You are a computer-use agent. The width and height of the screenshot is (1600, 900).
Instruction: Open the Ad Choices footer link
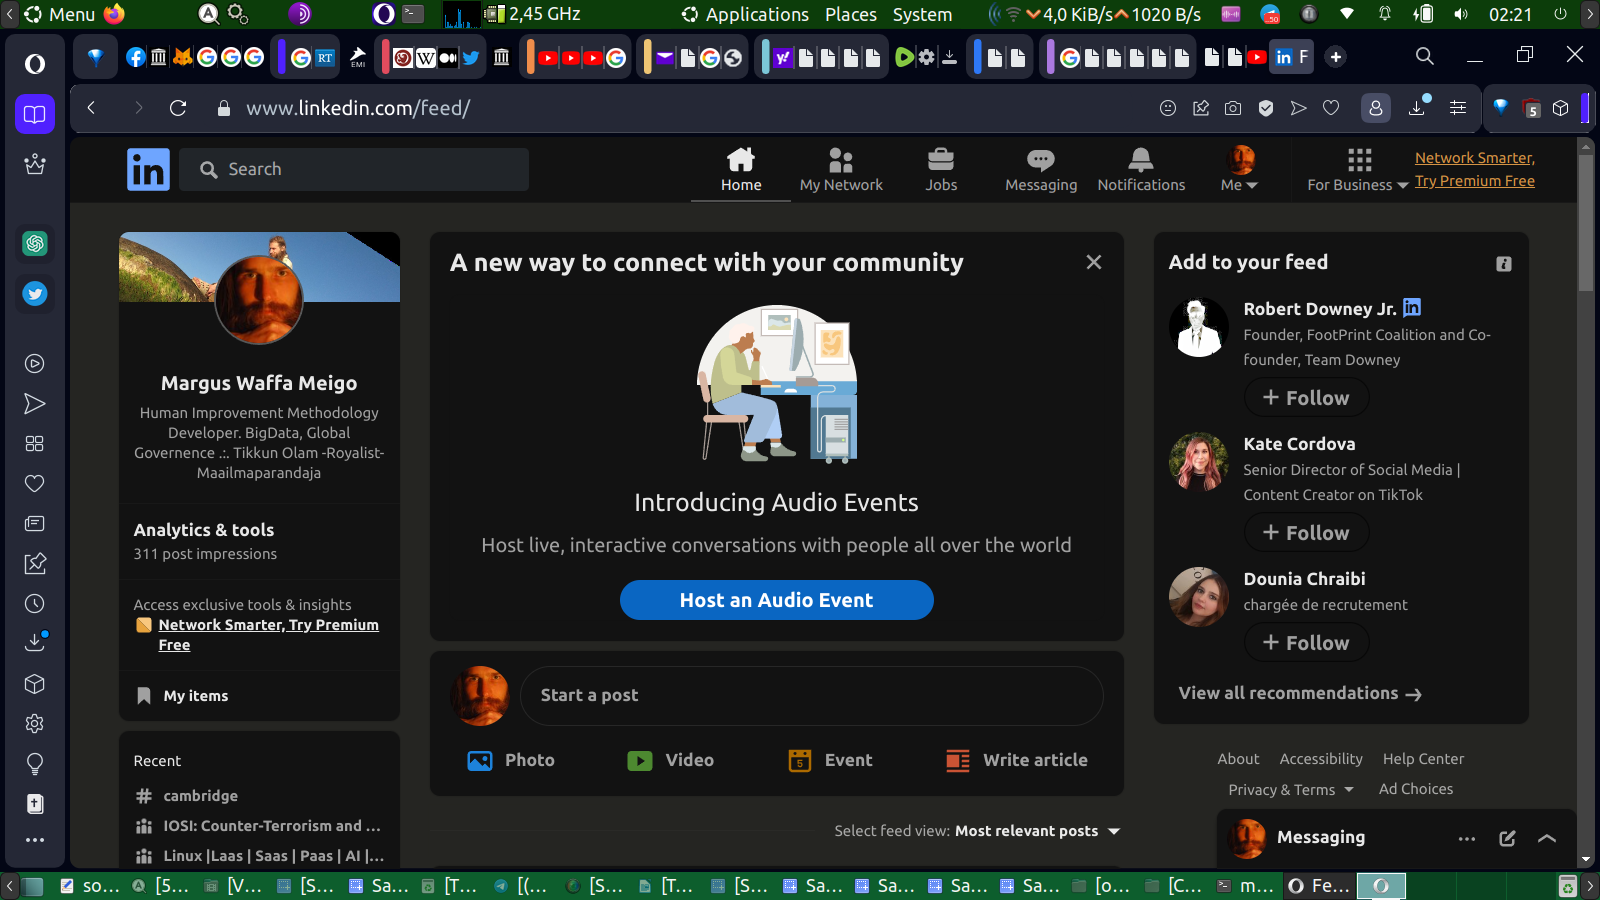[x=1416, y=789]
